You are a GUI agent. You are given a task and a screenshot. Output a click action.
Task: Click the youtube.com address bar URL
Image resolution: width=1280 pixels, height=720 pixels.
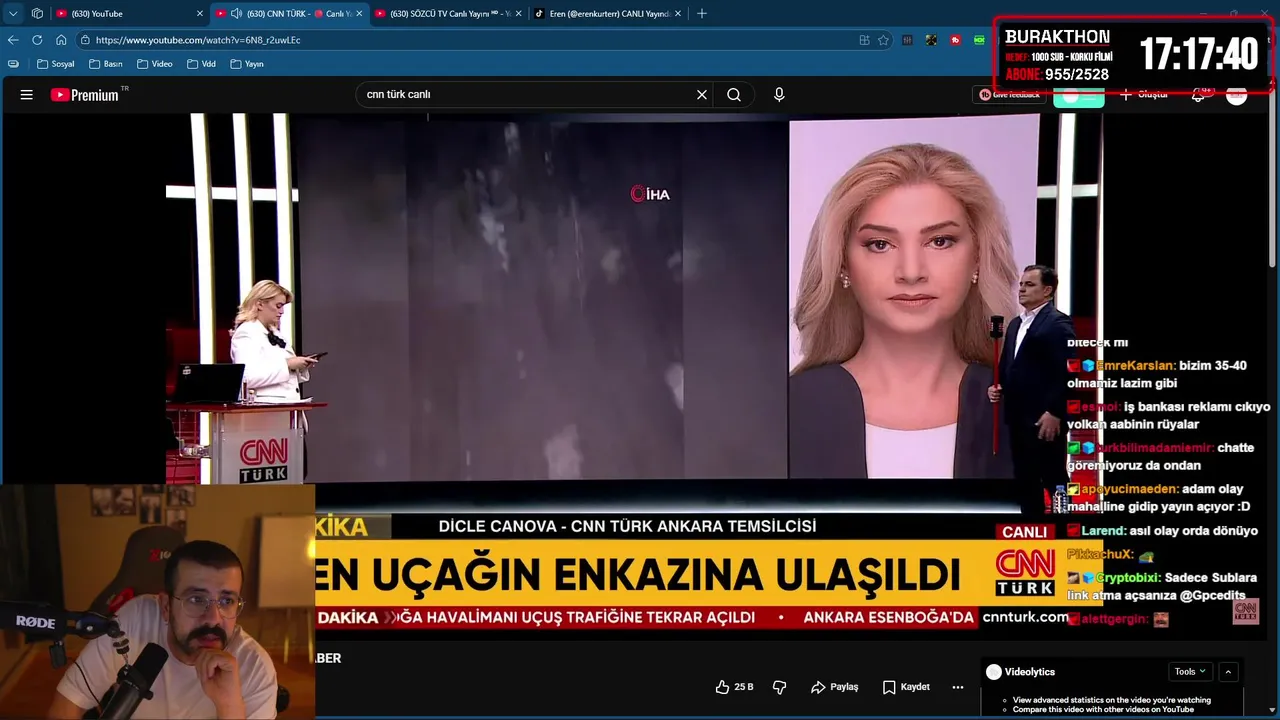[198, 40]
